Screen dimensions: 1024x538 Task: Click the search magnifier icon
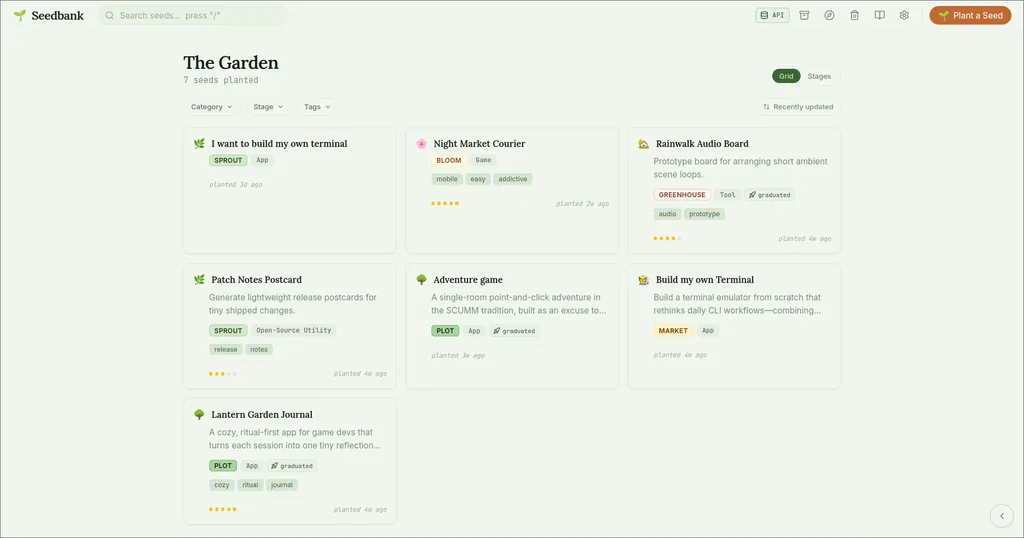click(110, 15)
